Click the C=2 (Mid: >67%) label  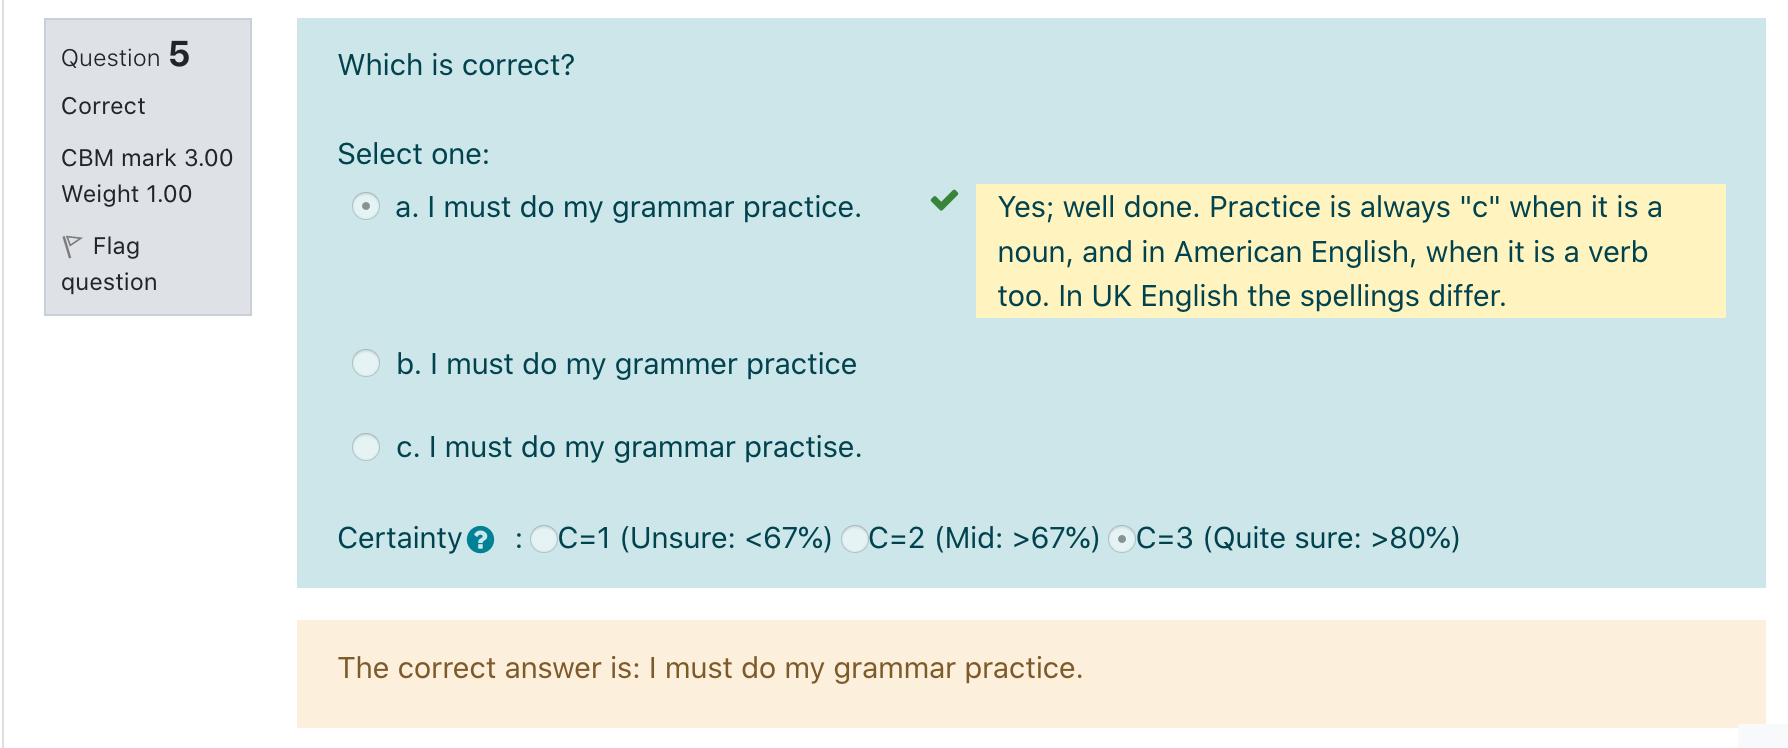(984, 538)
